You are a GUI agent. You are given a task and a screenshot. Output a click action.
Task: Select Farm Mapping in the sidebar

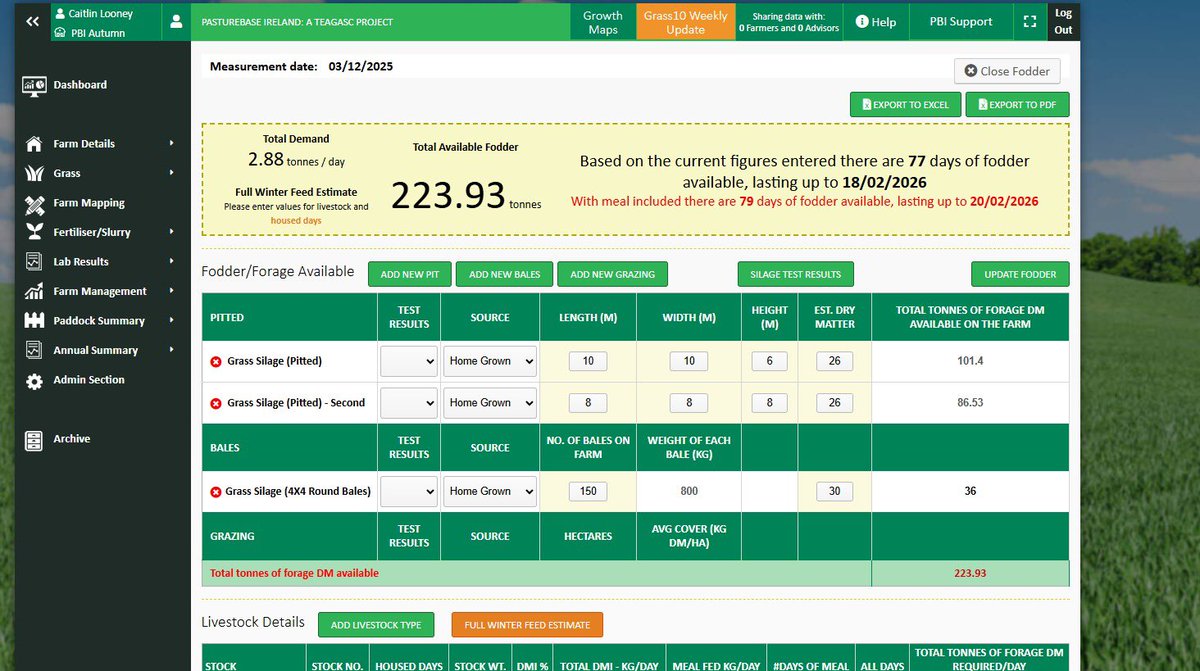tap(89, 203)
